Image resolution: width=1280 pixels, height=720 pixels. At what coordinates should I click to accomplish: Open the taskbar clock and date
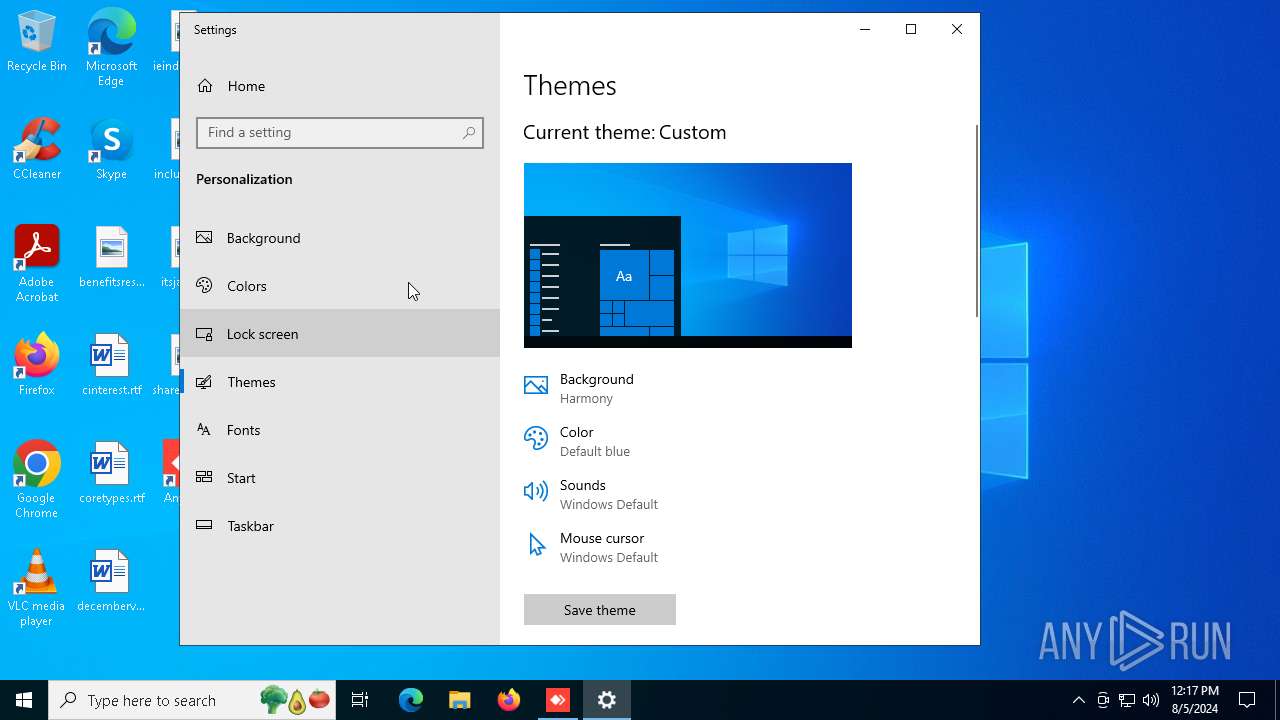click(x=1194, y=700)
